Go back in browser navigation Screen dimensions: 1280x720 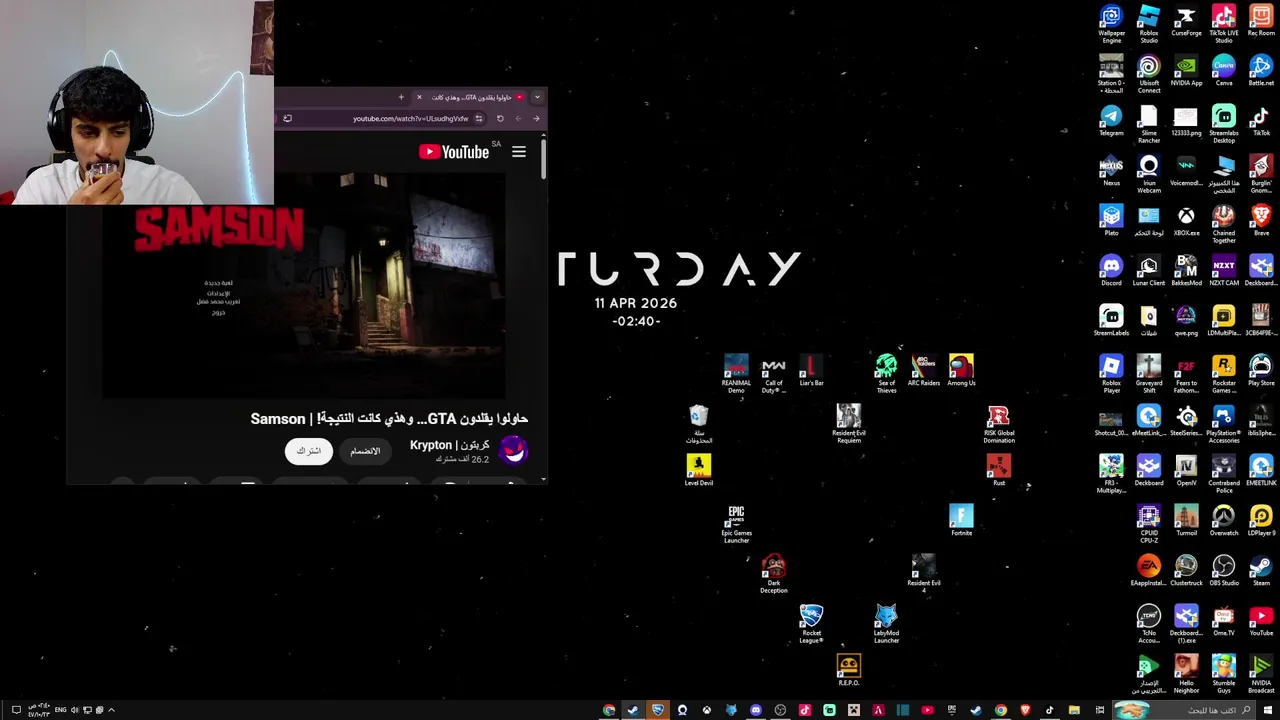point(536,118)
